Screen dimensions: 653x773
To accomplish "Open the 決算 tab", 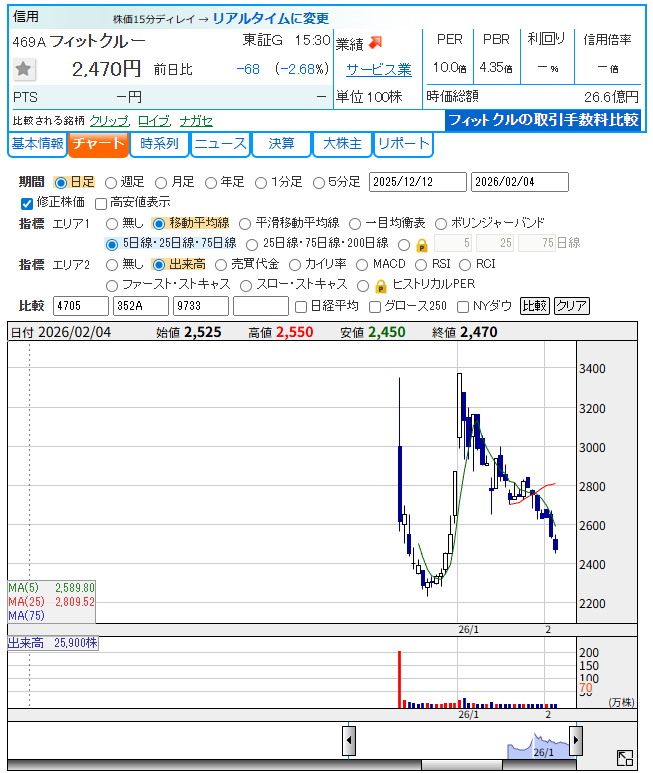I will point(281,144).
